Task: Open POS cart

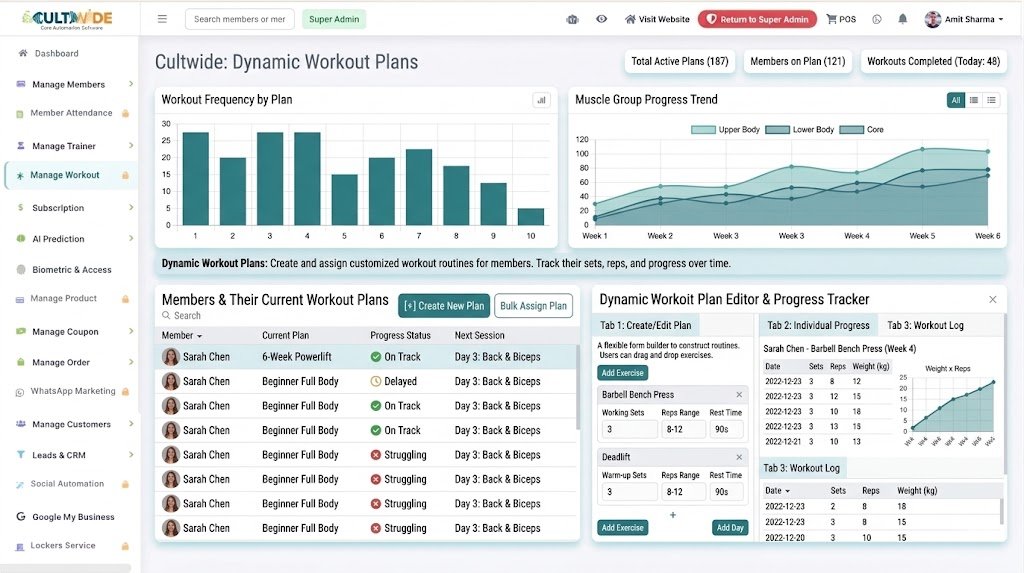Action: (841, 20)
